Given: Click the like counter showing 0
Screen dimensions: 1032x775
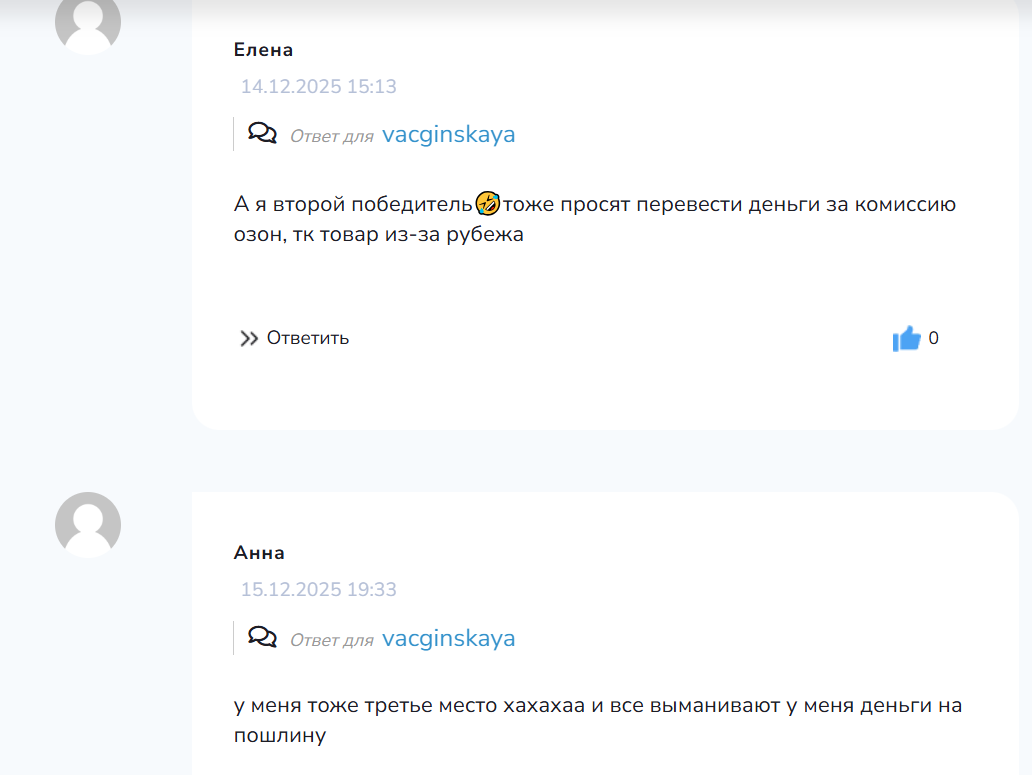Looking at the screenshot, I should pos(934,339).
